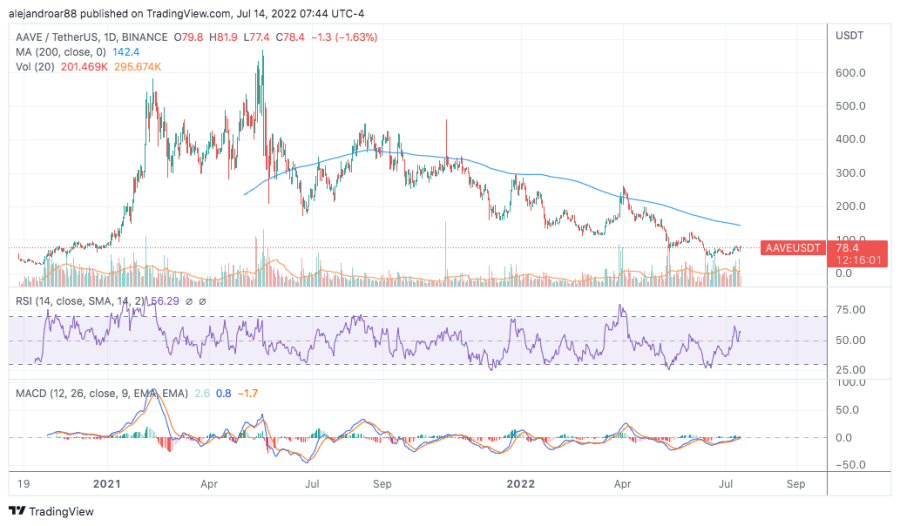
Task: Select the MACD (12, 26, close, 9, EMA, EMA) label
Action: click(102, 393)
